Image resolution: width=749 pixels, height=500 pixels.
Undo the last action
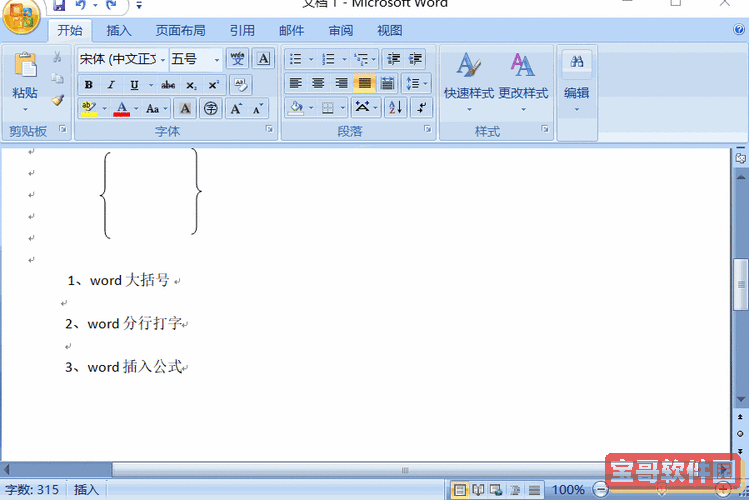tap(80, 5)
